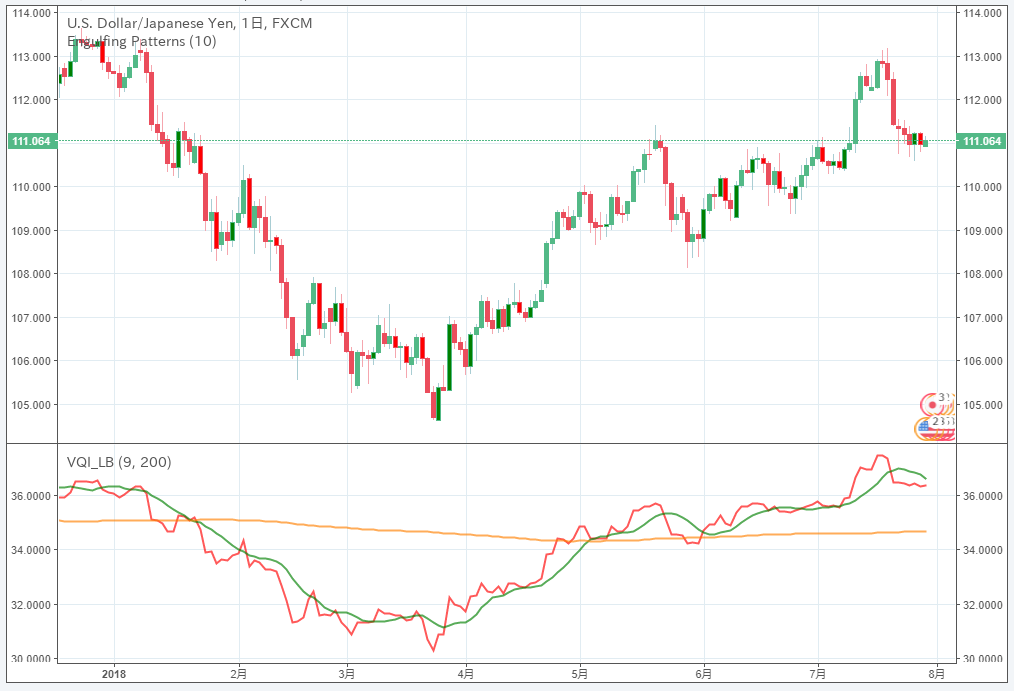Click the 105.000 label on left price scale
The height and width of the screenshot is (691, 1014).
[x=30, y=405]
